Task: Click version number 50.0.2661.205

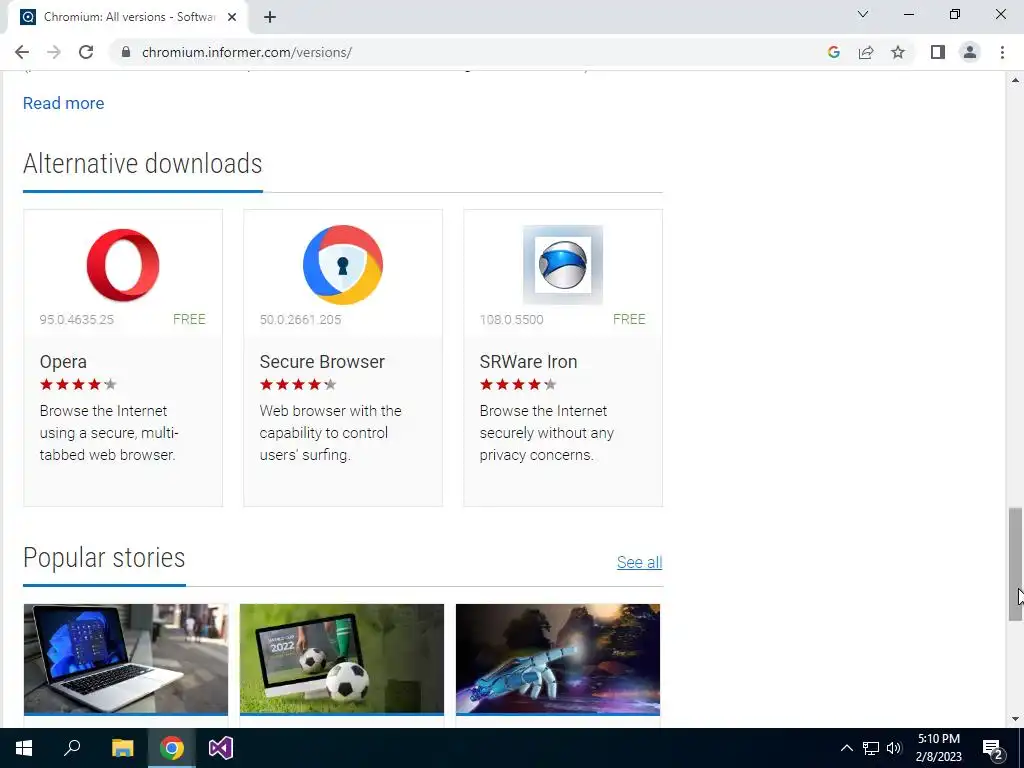Action: click(300, 319)
